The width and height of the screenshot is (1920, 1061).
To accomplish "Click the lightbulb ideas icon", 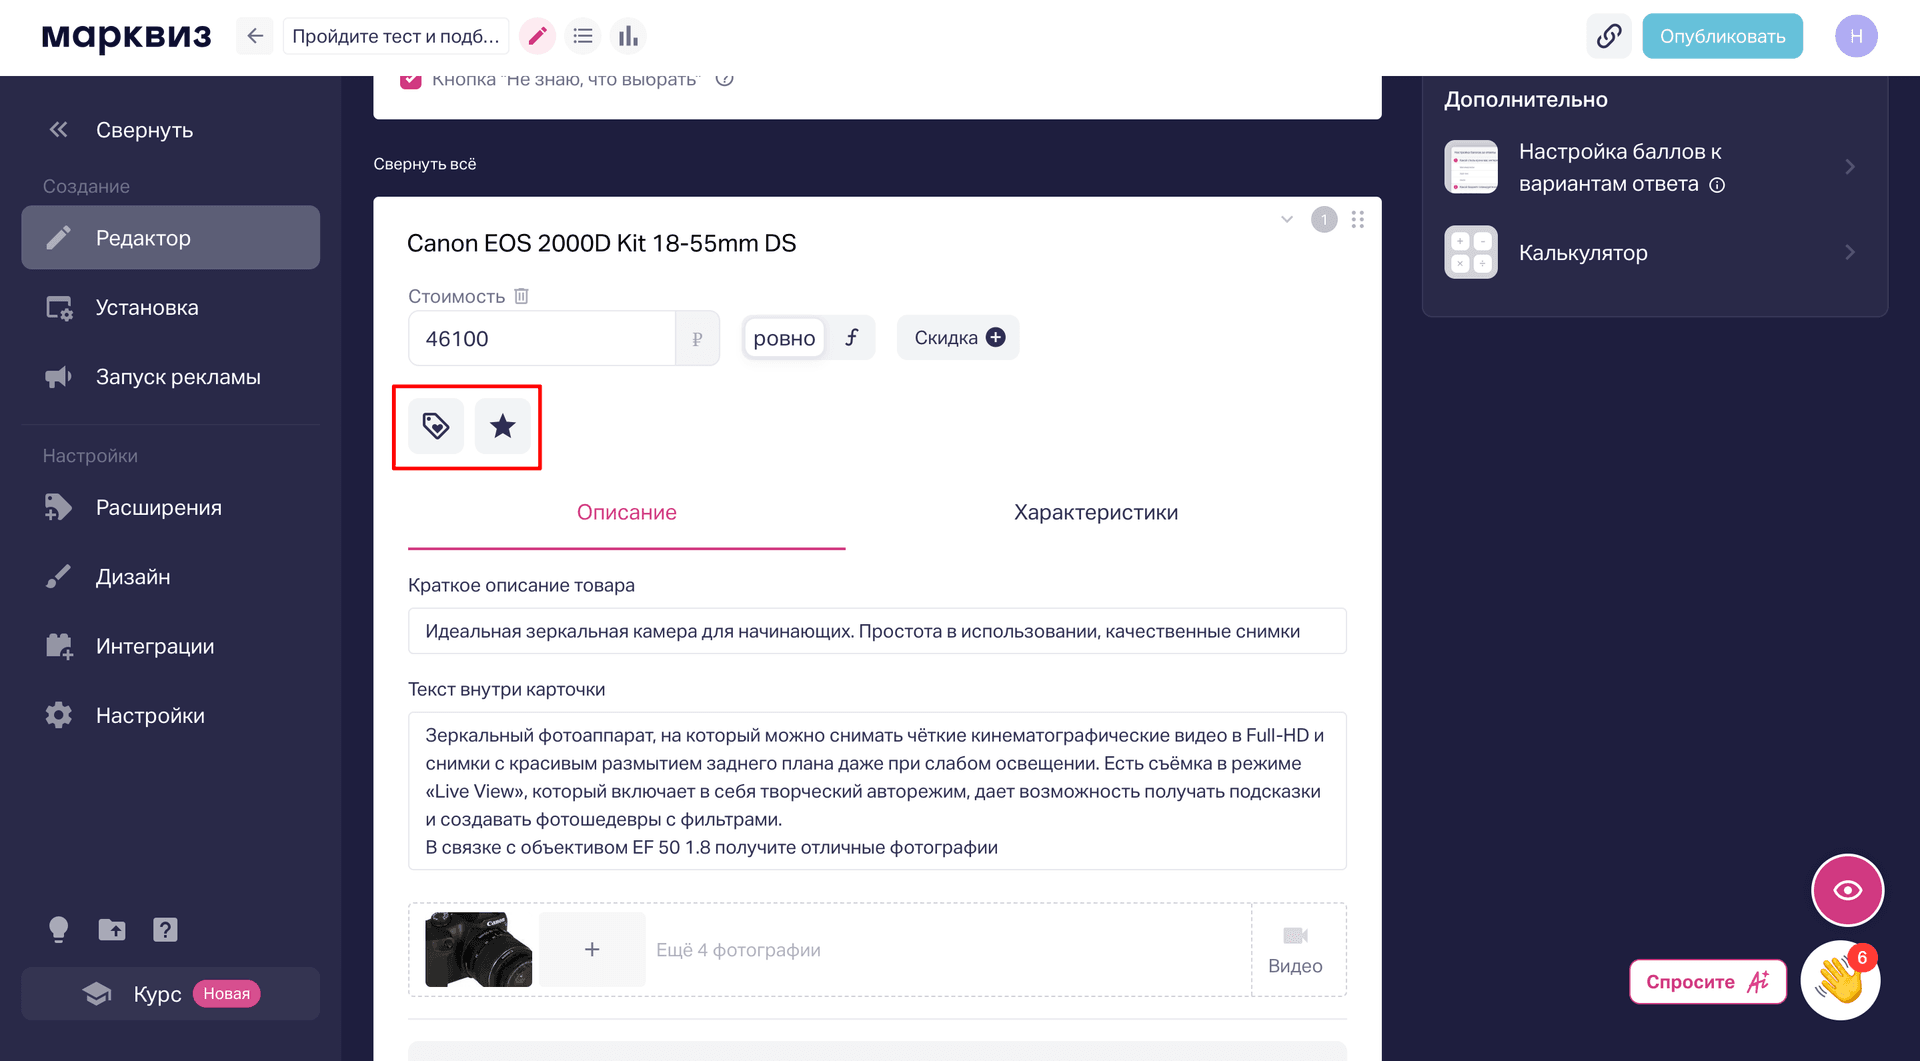I will pyautogui.click(x=59, y=930).
